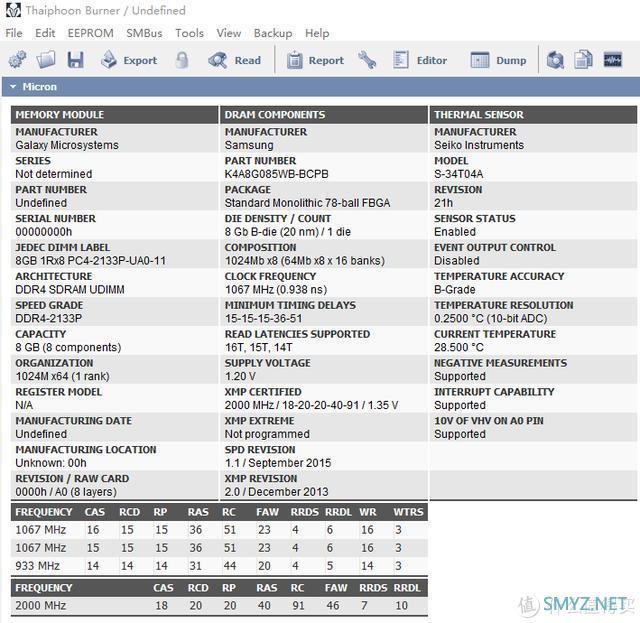Click clock frequency 1067 MHz (0.938 ns)
640x623 pixels.
tap(276, 289)
